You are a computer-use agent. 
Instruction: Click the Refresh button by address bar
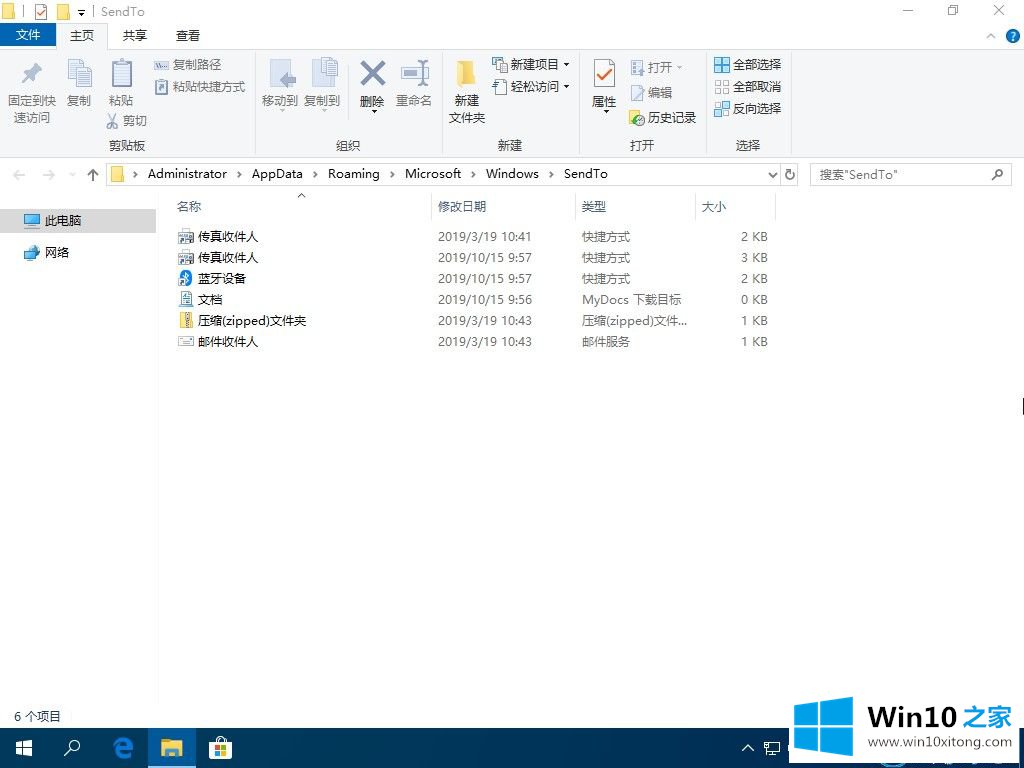point(790,175)
